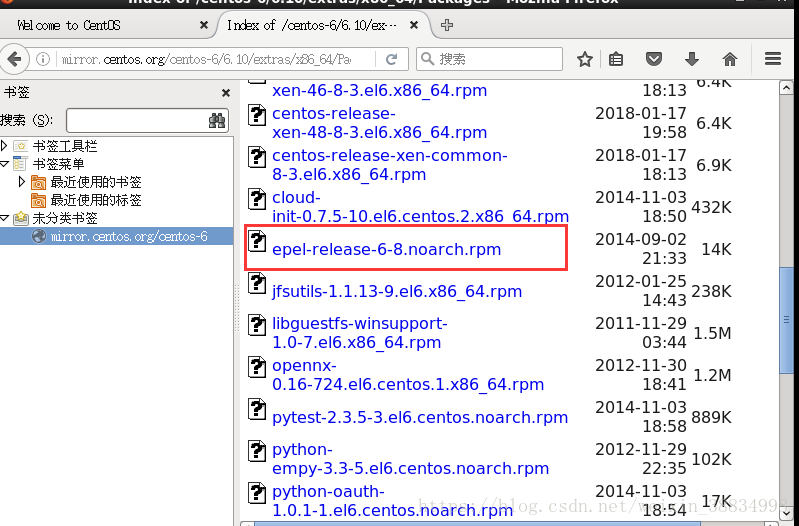The height and width of the screenshot is (526, 799).
Task: Select 书签工具栏 in the sidebar
Action: point(65,146)
